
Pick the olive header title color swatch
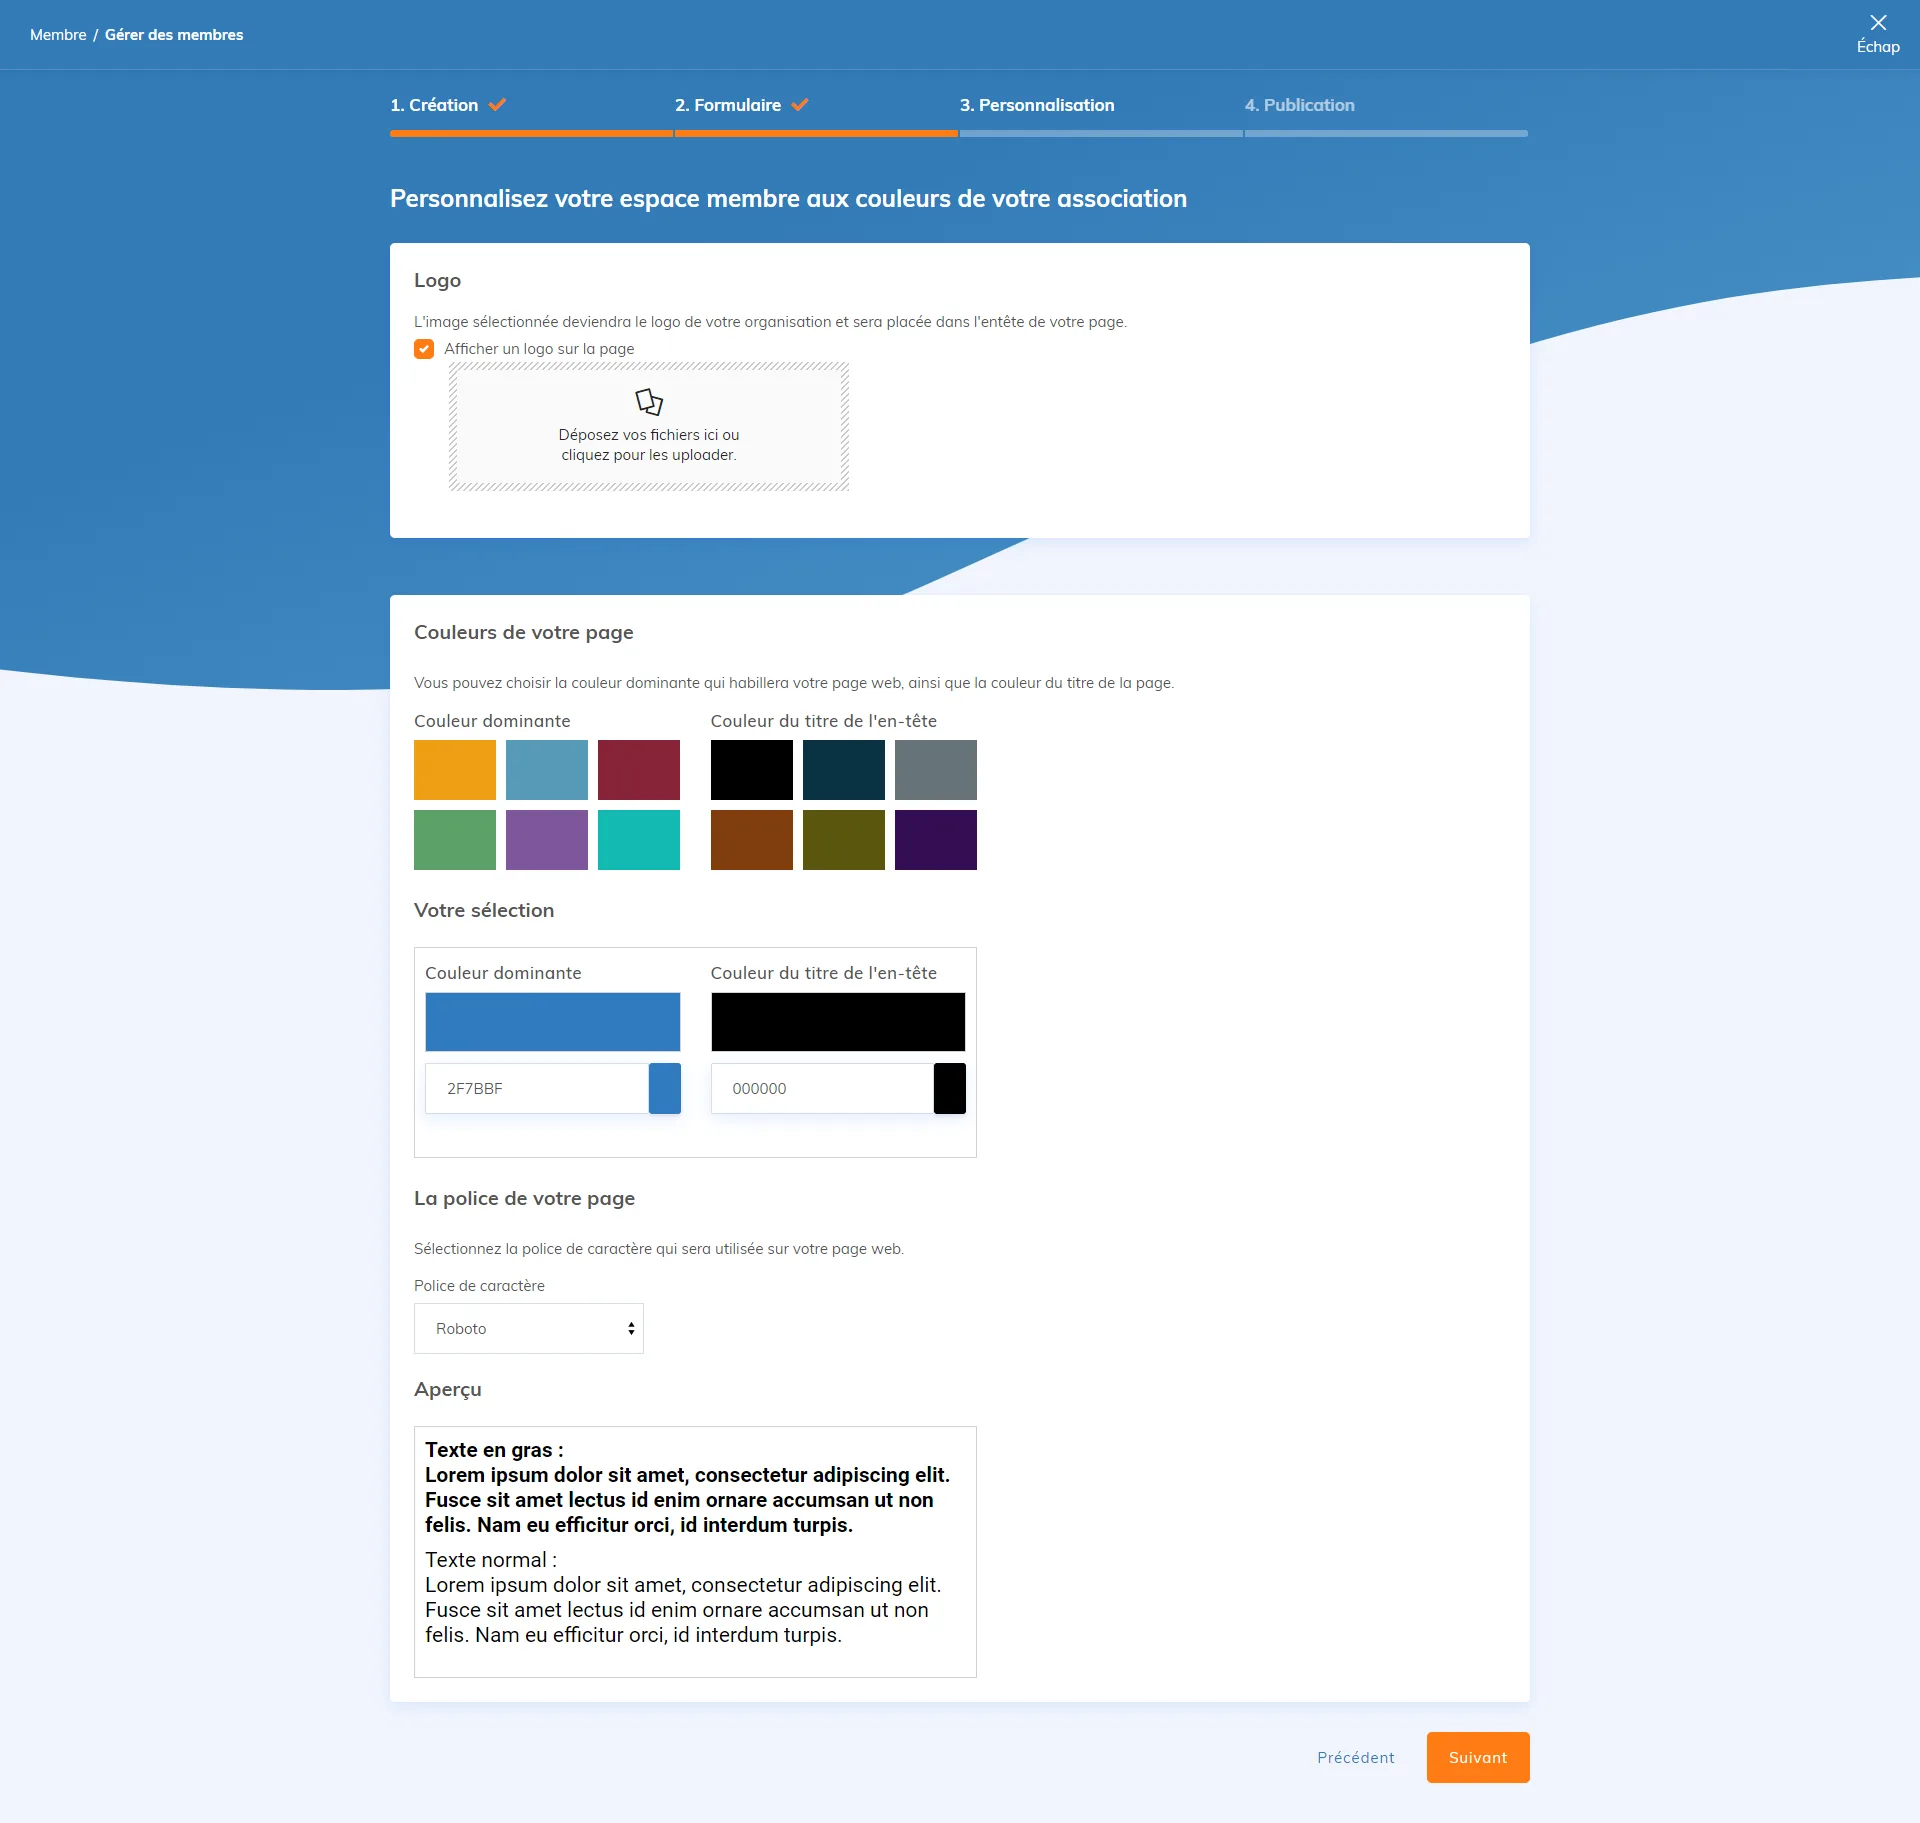(844, 840)
